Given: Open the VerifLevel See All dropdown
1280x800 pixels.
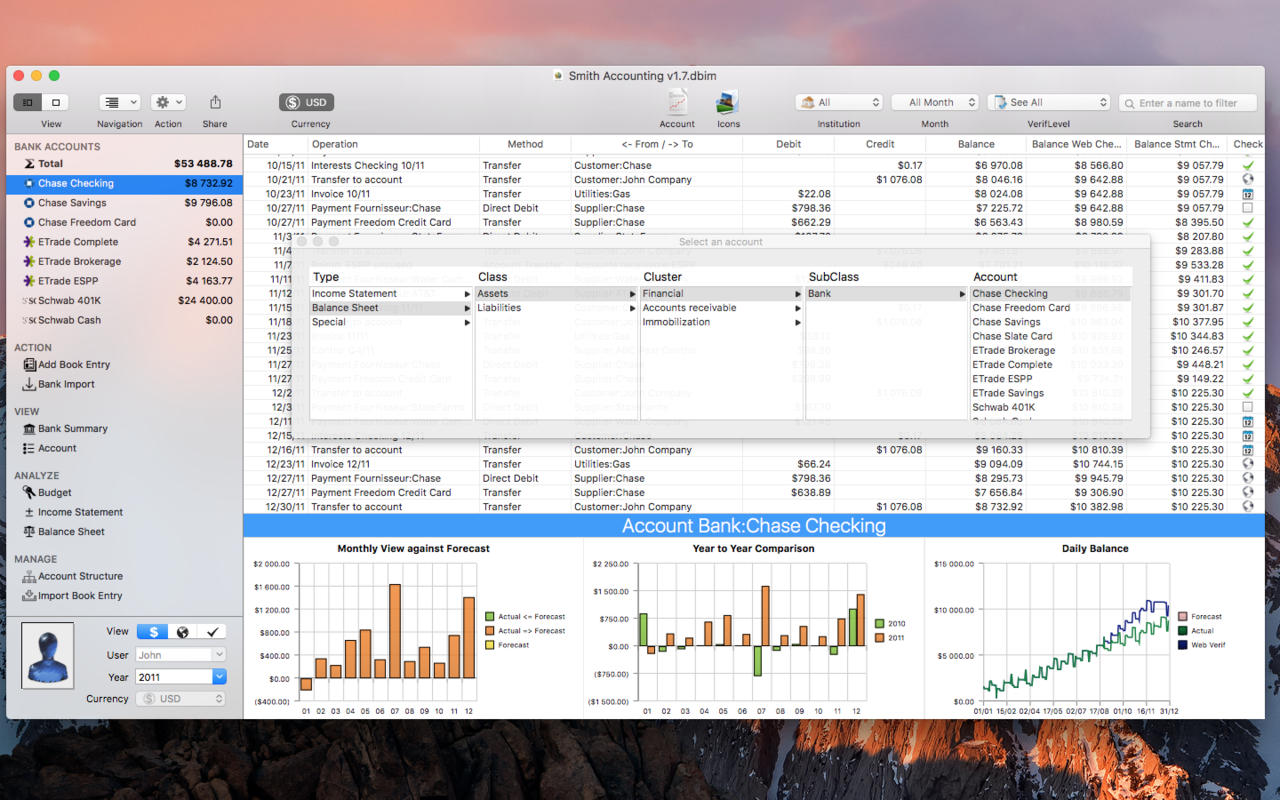Looking at the screenshot, I should pos(1049,102).
